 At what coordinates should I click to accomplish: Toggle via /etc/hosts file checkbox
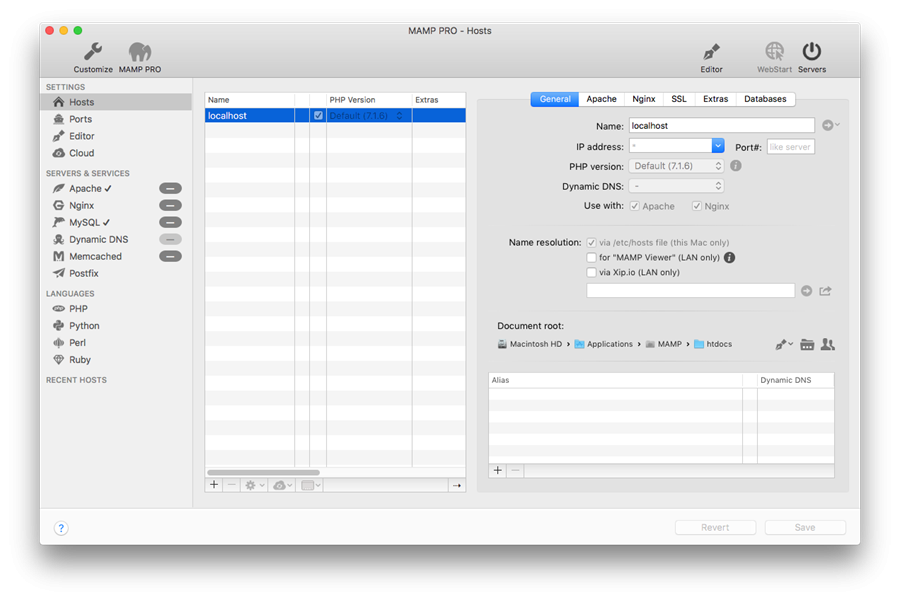[591, 243]
